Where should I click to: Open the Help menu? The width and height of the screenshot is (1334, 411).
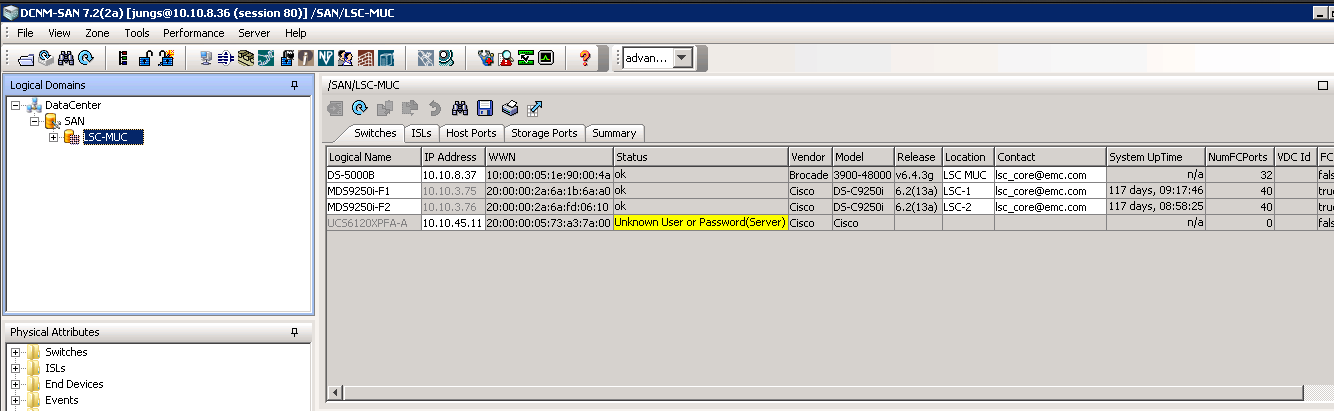coord(296,33)
